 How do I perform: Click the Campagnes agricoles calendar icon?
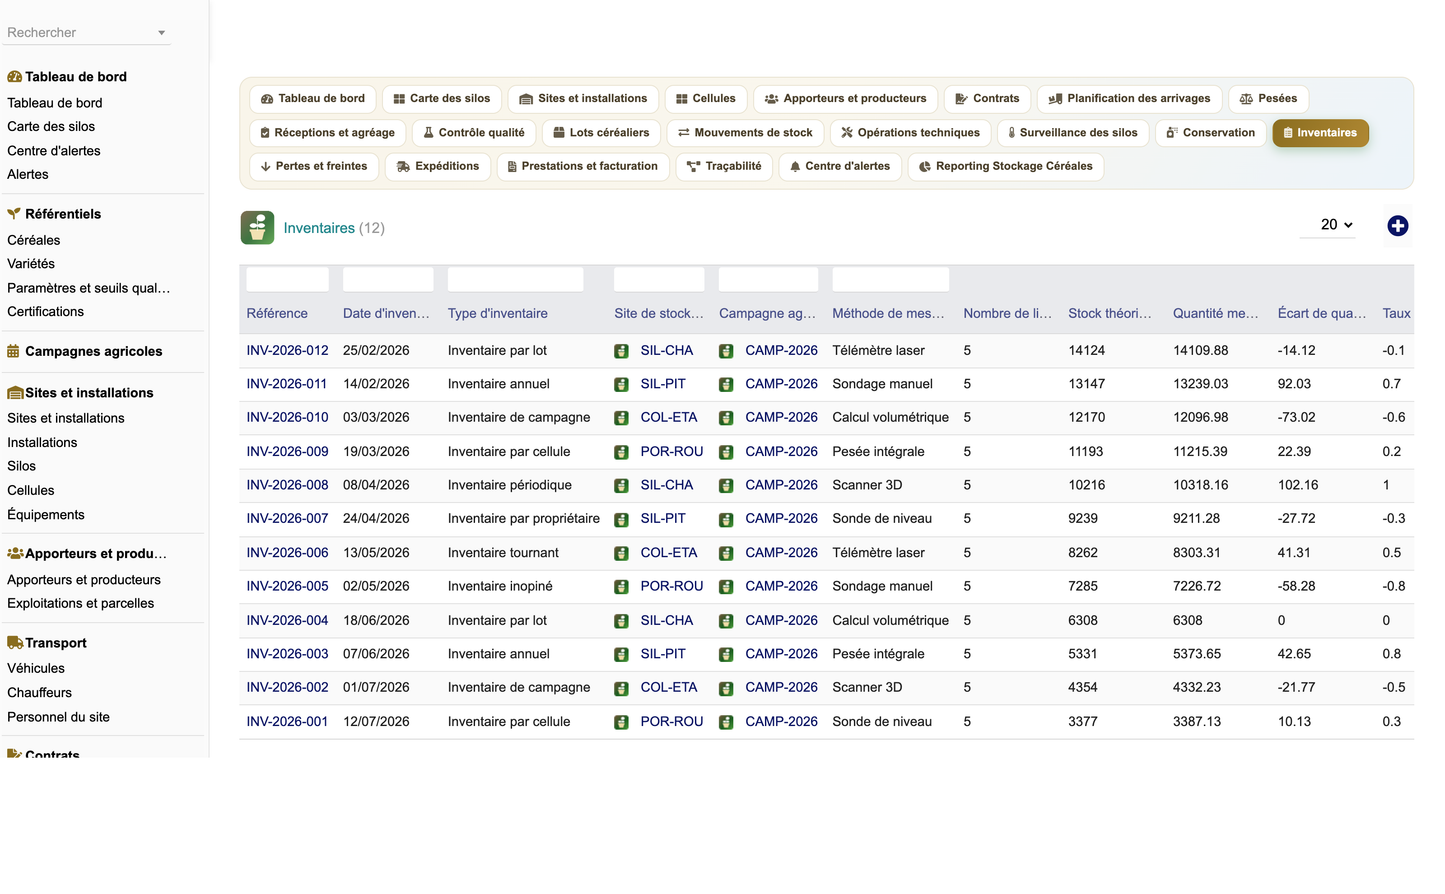pos(13,351)
